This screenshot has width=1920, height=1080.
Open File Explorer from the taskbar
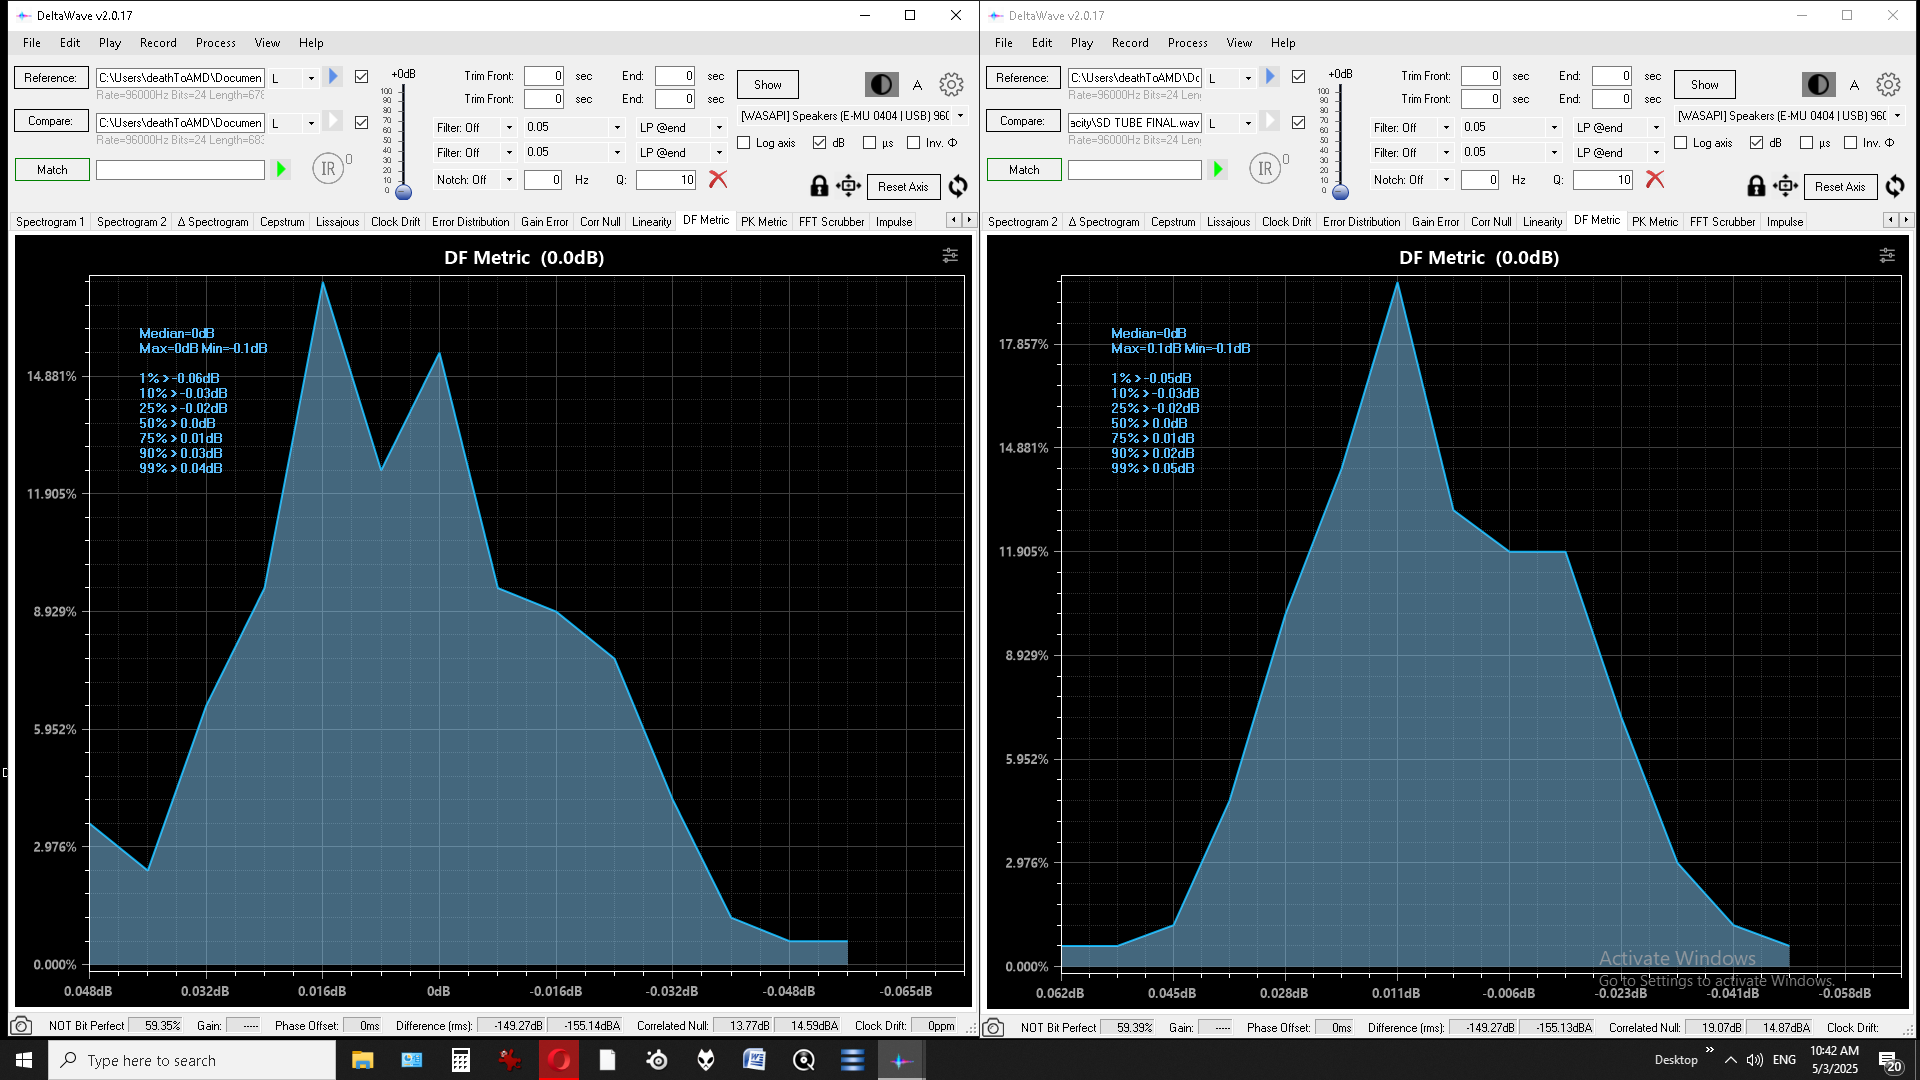(362, 1060)
